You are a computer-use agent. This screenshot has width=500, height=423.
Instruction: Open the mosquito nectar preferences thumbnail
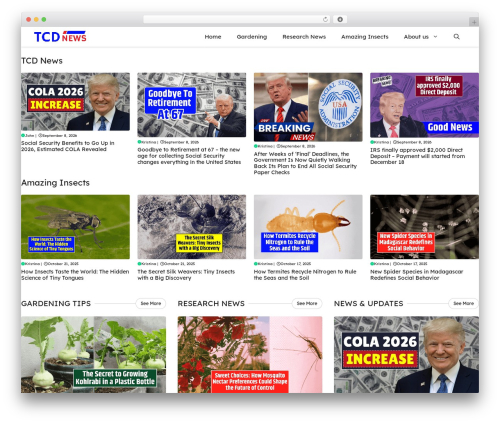click(x=250, y=354)
